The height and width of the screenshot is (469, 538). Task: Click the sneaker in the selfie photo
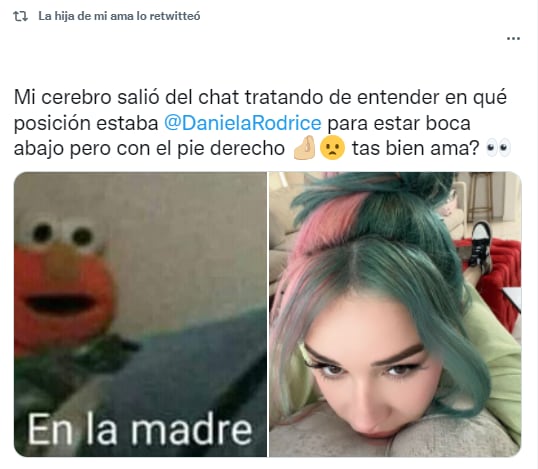click(481, 244)
